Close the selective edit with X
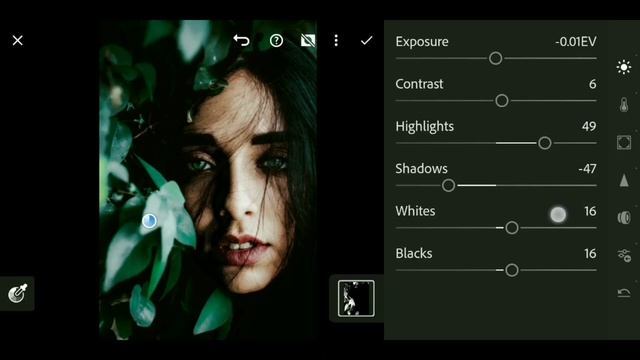Screen dimensions: 640x360 click(18, 40)
